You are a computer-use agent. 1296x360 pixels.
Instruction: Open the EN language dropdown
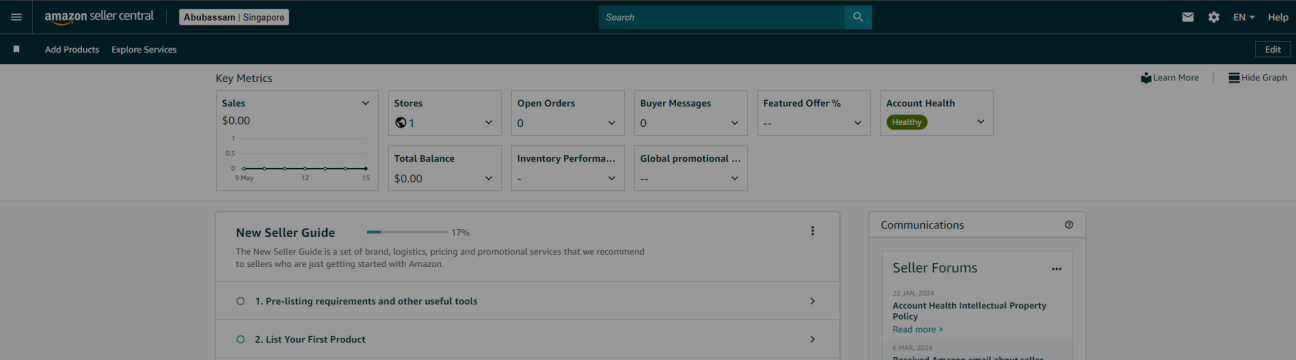[1244, 17]
